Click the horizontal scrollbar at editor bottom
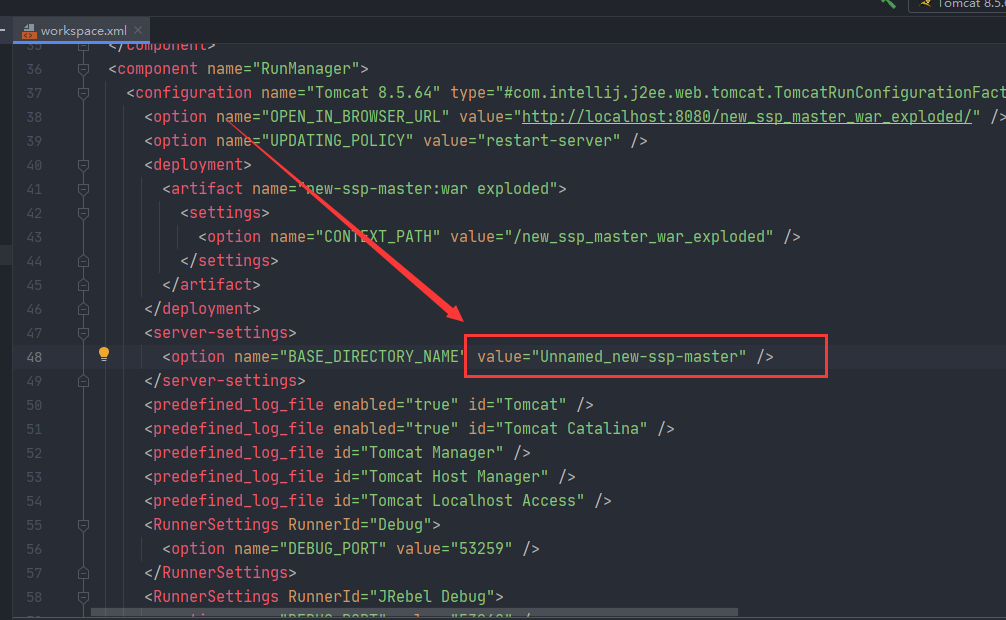 pyautogui.click(x=414, y=612)
